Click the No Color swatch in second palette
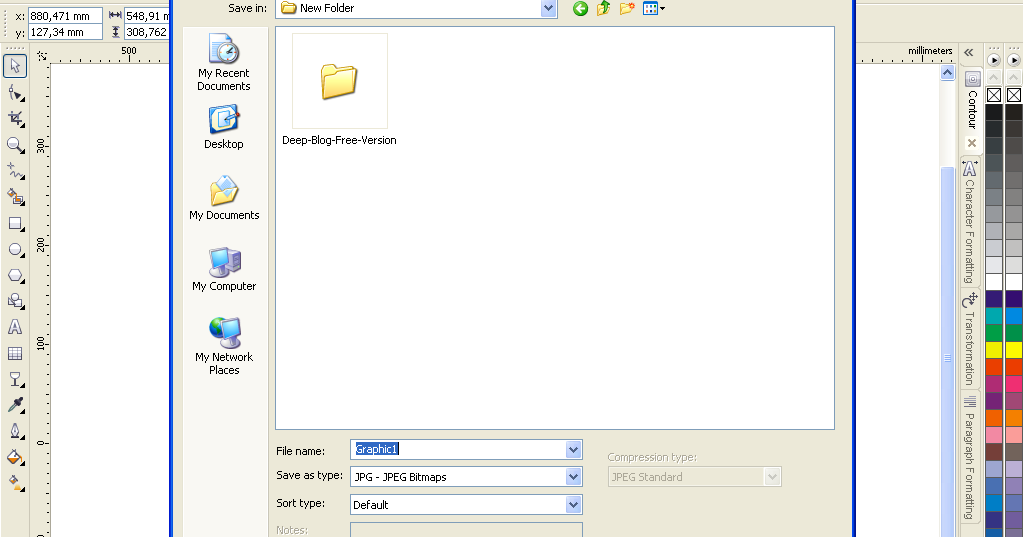Viewport: 1023px width, 537px height. click(x=1014, y=95)
